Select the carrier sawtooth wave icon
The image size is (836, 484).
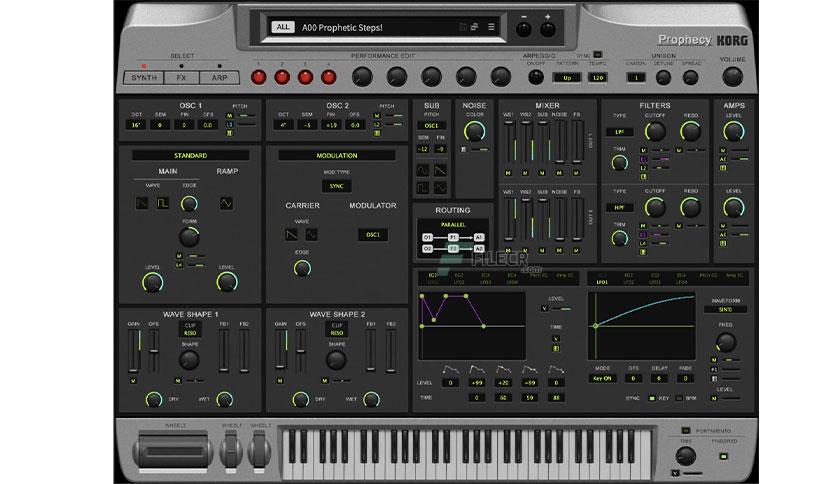click(291, 235)
